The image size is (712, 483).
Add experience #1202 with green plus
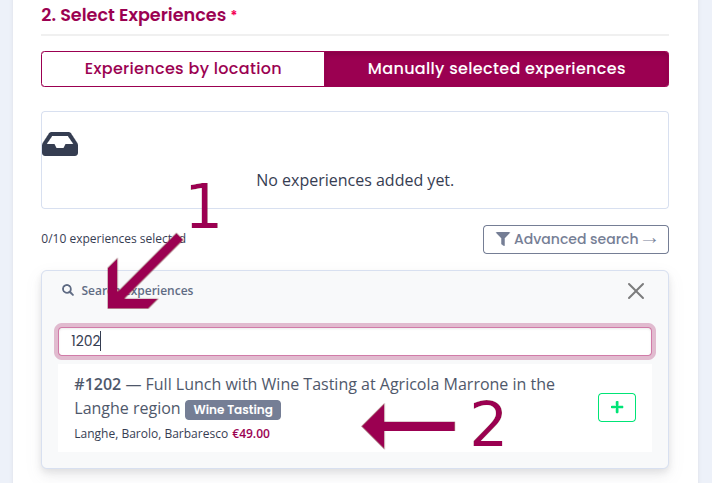click(616, 407)
